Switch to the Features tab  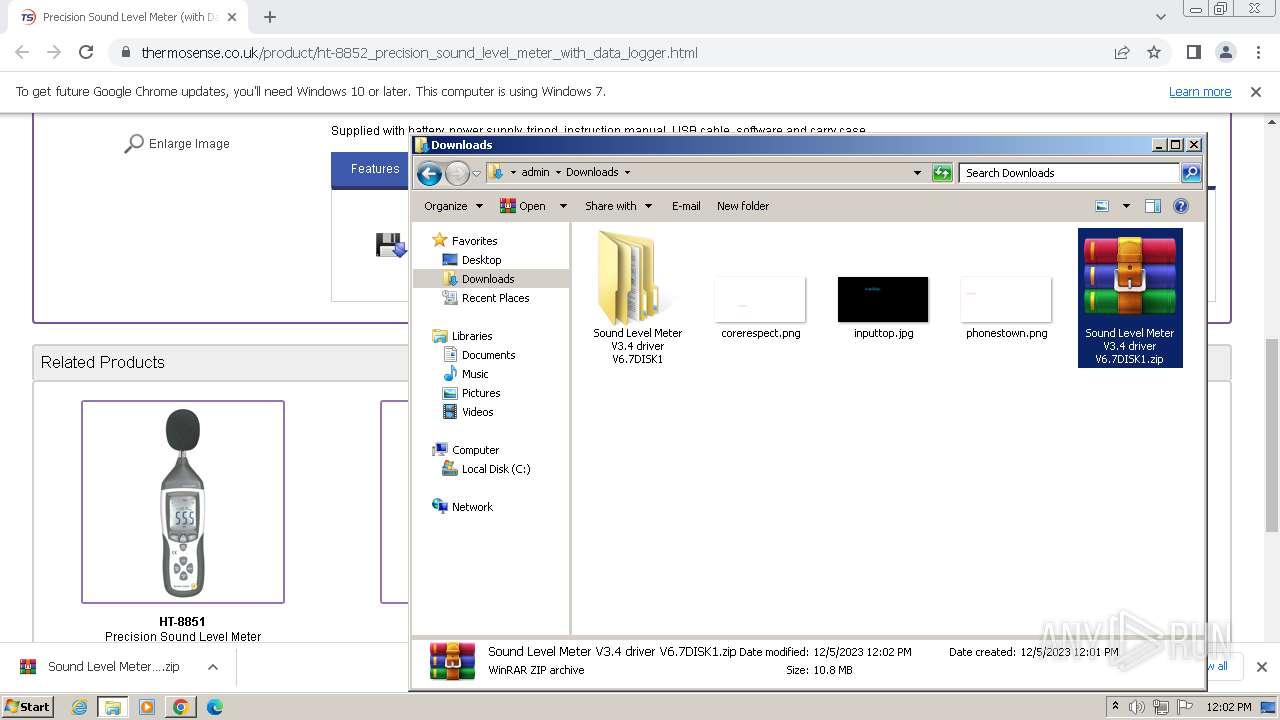[x=375, y=169]
